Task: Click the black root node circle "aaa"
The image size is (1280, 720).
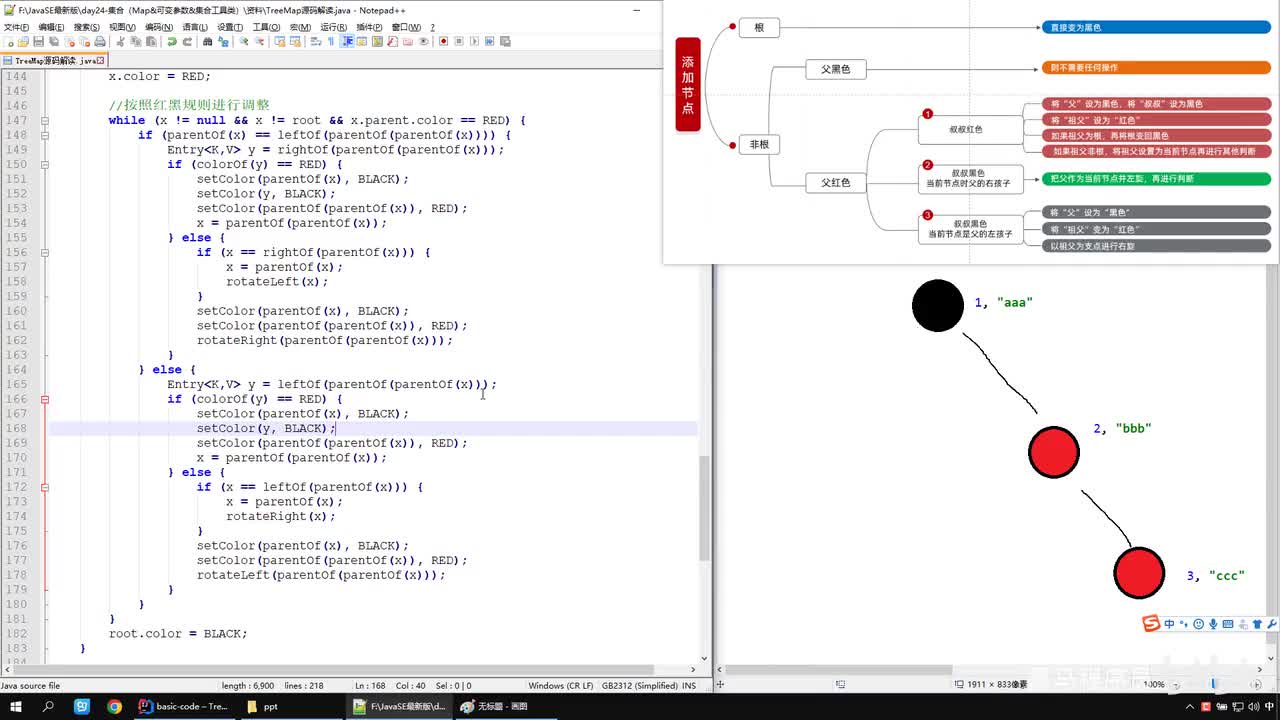Action: pyautogui.click(x=937, y=306)
